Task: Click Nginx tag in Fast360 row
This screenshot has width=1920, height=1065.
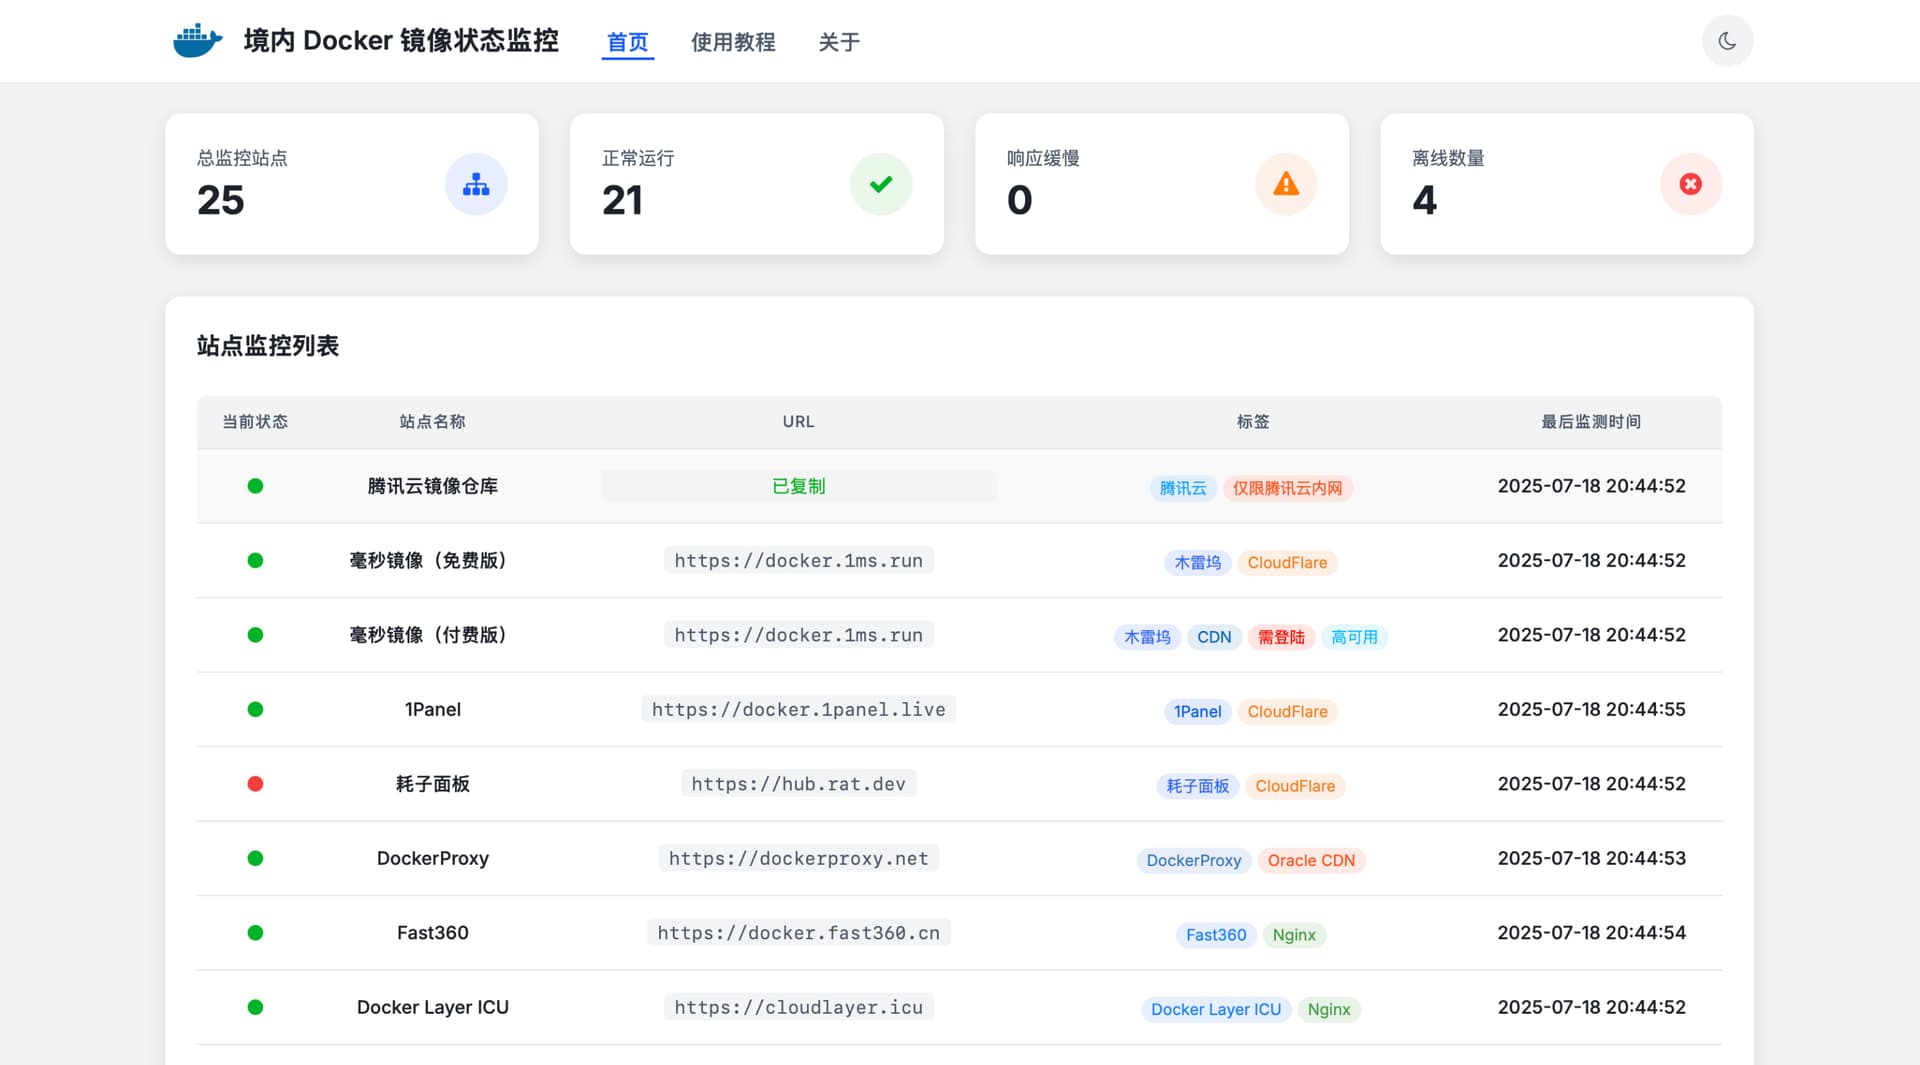Action: point(1294,935)
